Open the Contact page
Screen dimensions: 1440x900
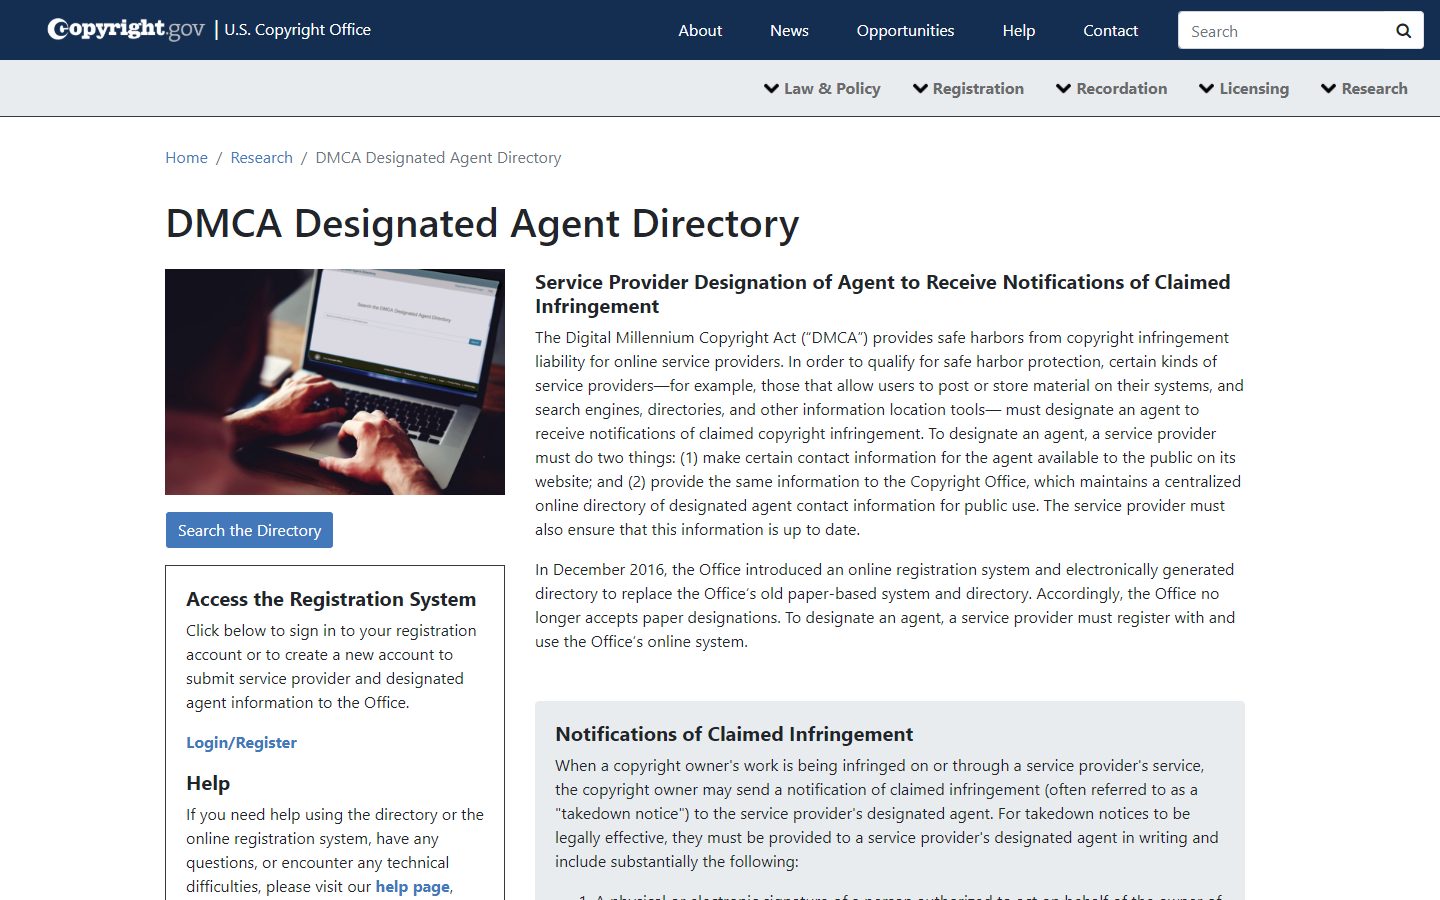click(x=1110, y=30)
